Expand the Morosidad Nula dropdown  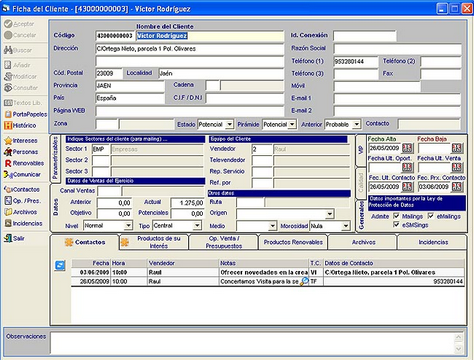(346, 226)
